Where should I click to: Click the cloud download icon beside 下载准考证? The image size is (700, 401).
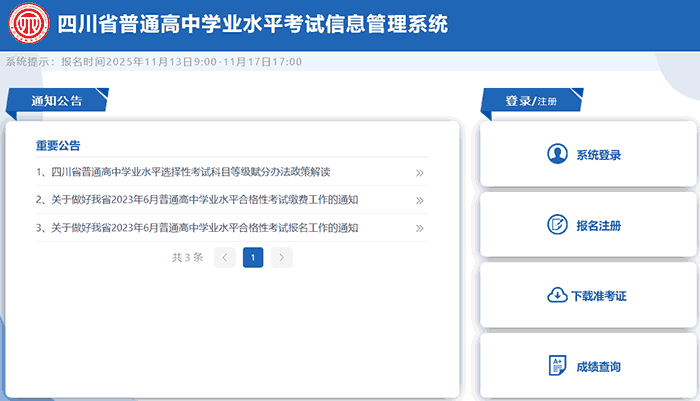pyautogui.click(x=557, y=295)
